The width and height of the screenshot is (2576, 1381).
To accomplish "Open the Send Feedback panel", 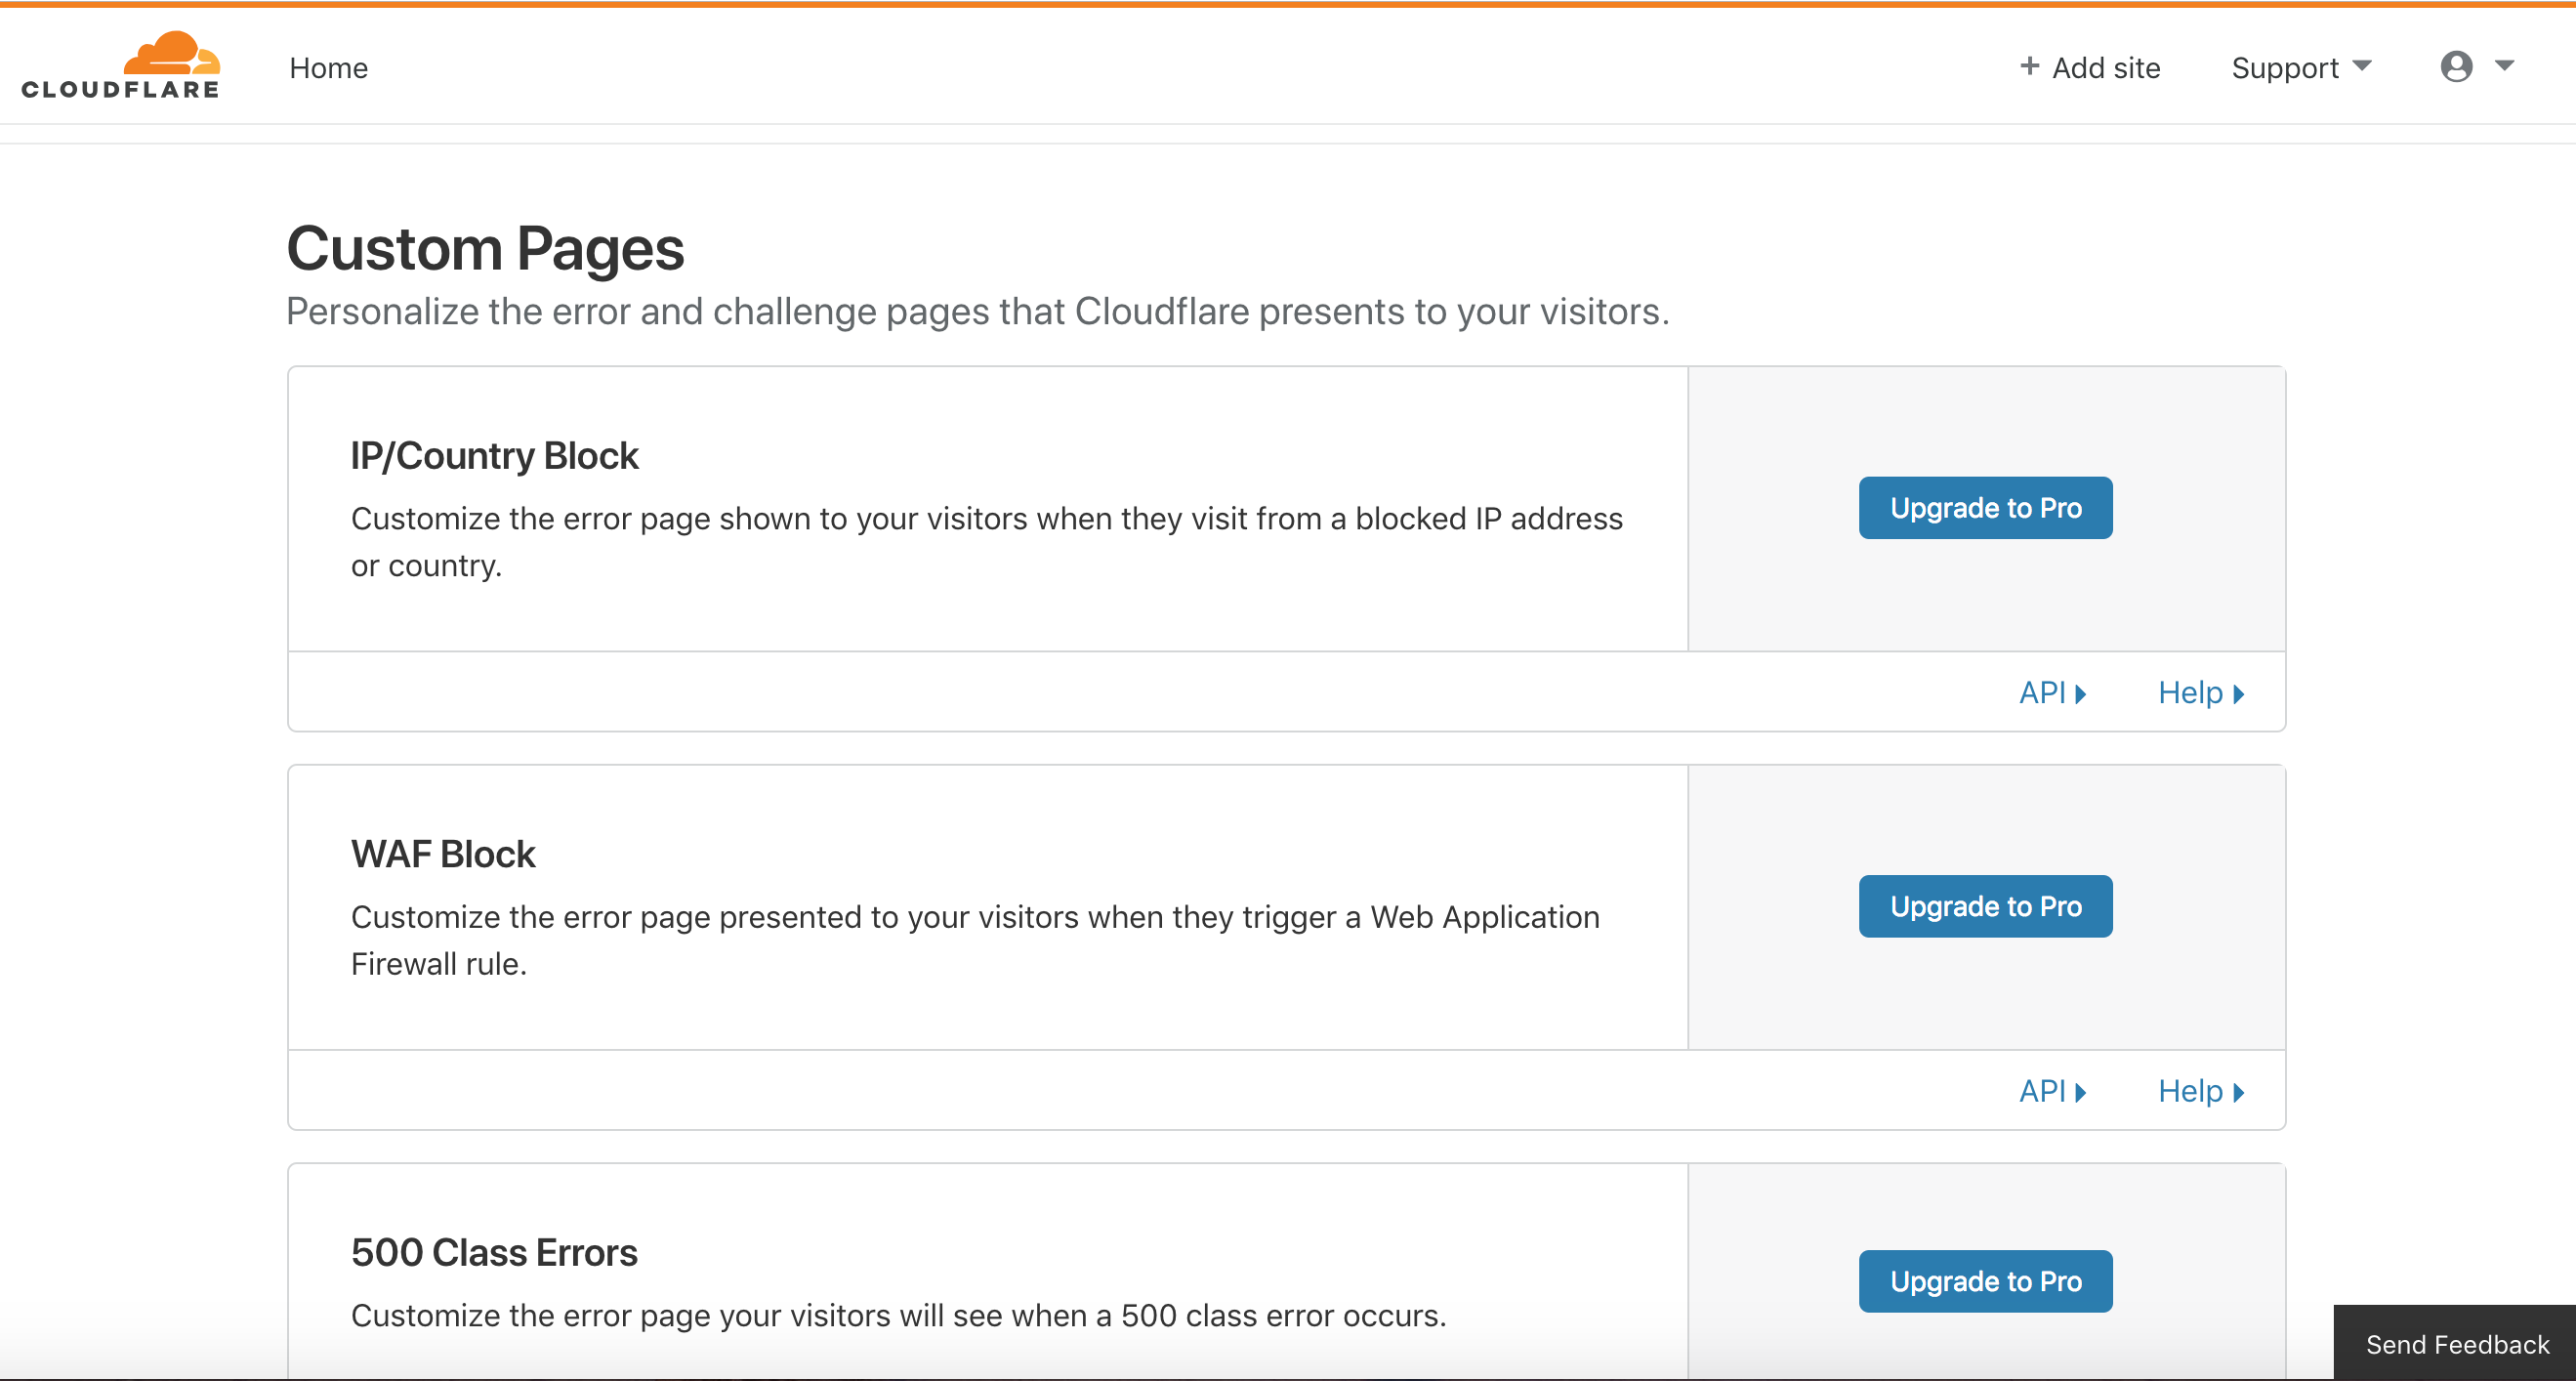I will point(2456,1344).
